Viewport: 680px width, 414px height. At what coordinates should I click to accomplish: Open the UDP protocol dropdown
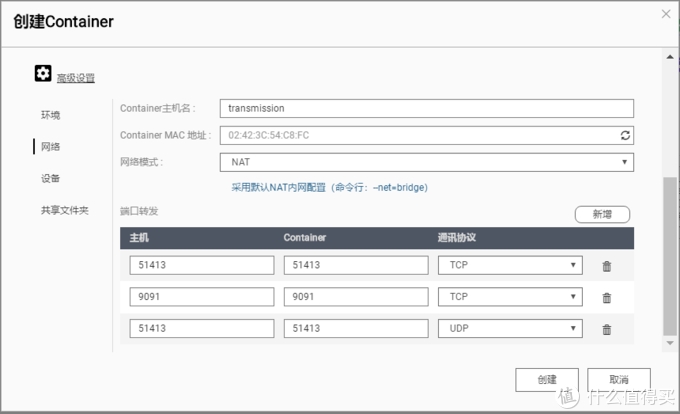(510, 328)
